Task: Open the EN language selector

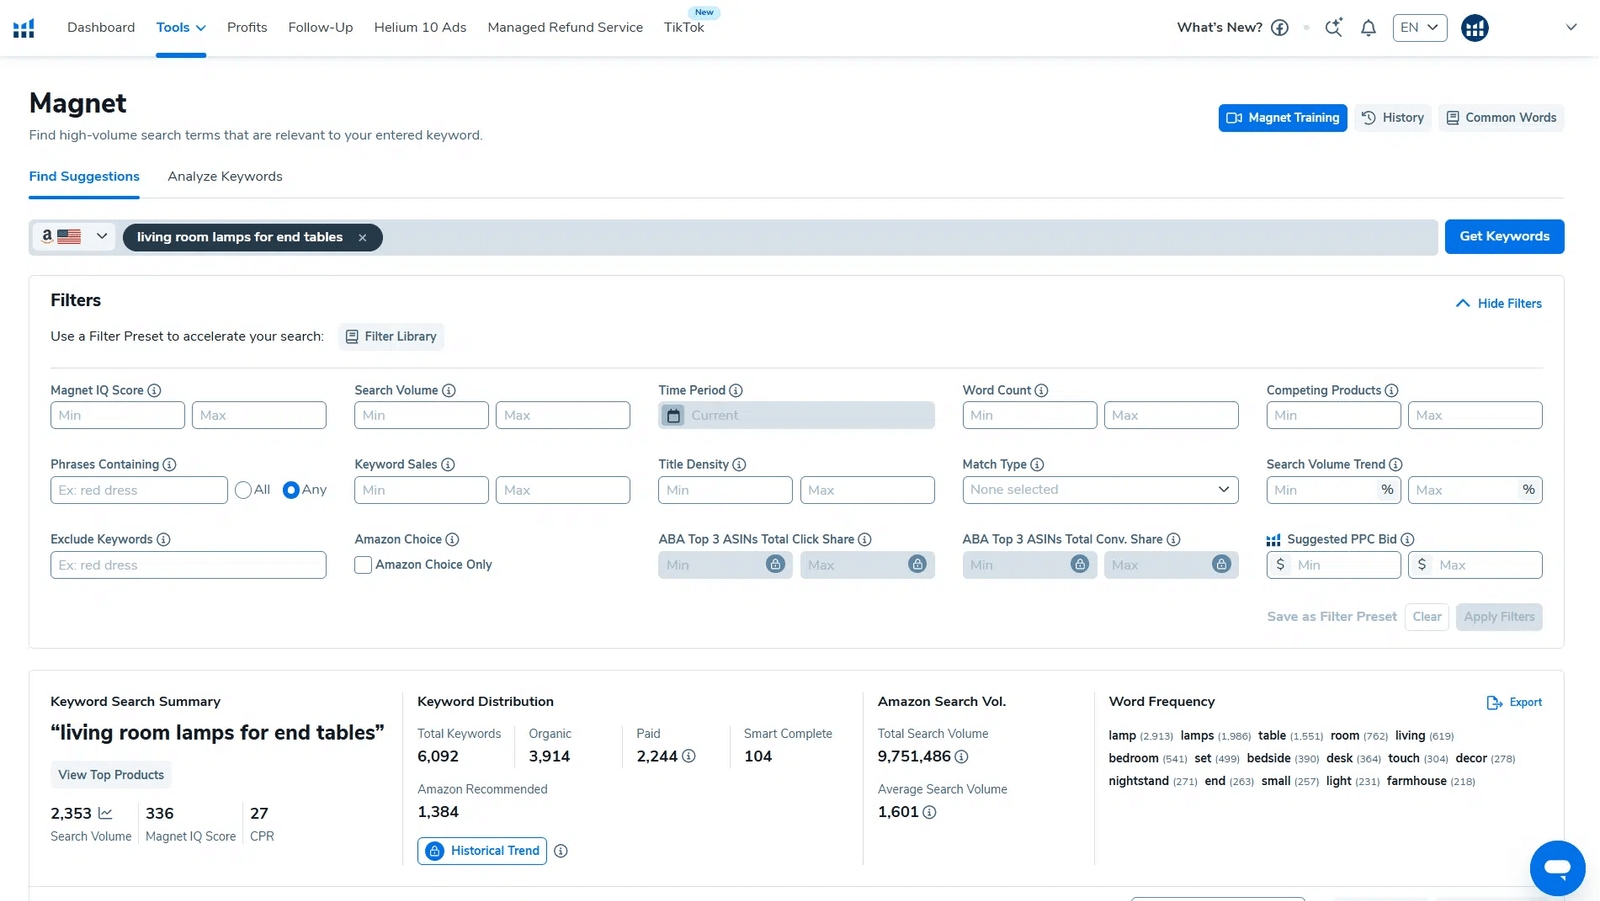Action: [1419, 28]
